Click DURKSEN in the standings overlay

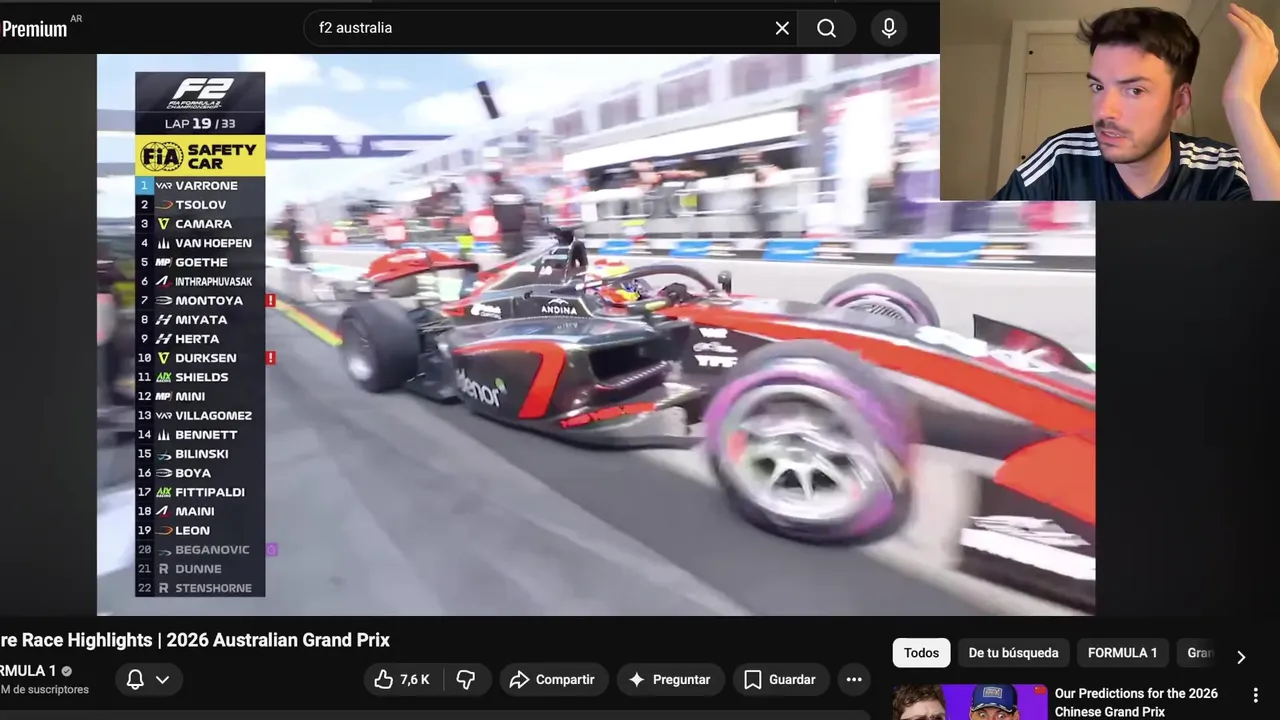[206, 358]
